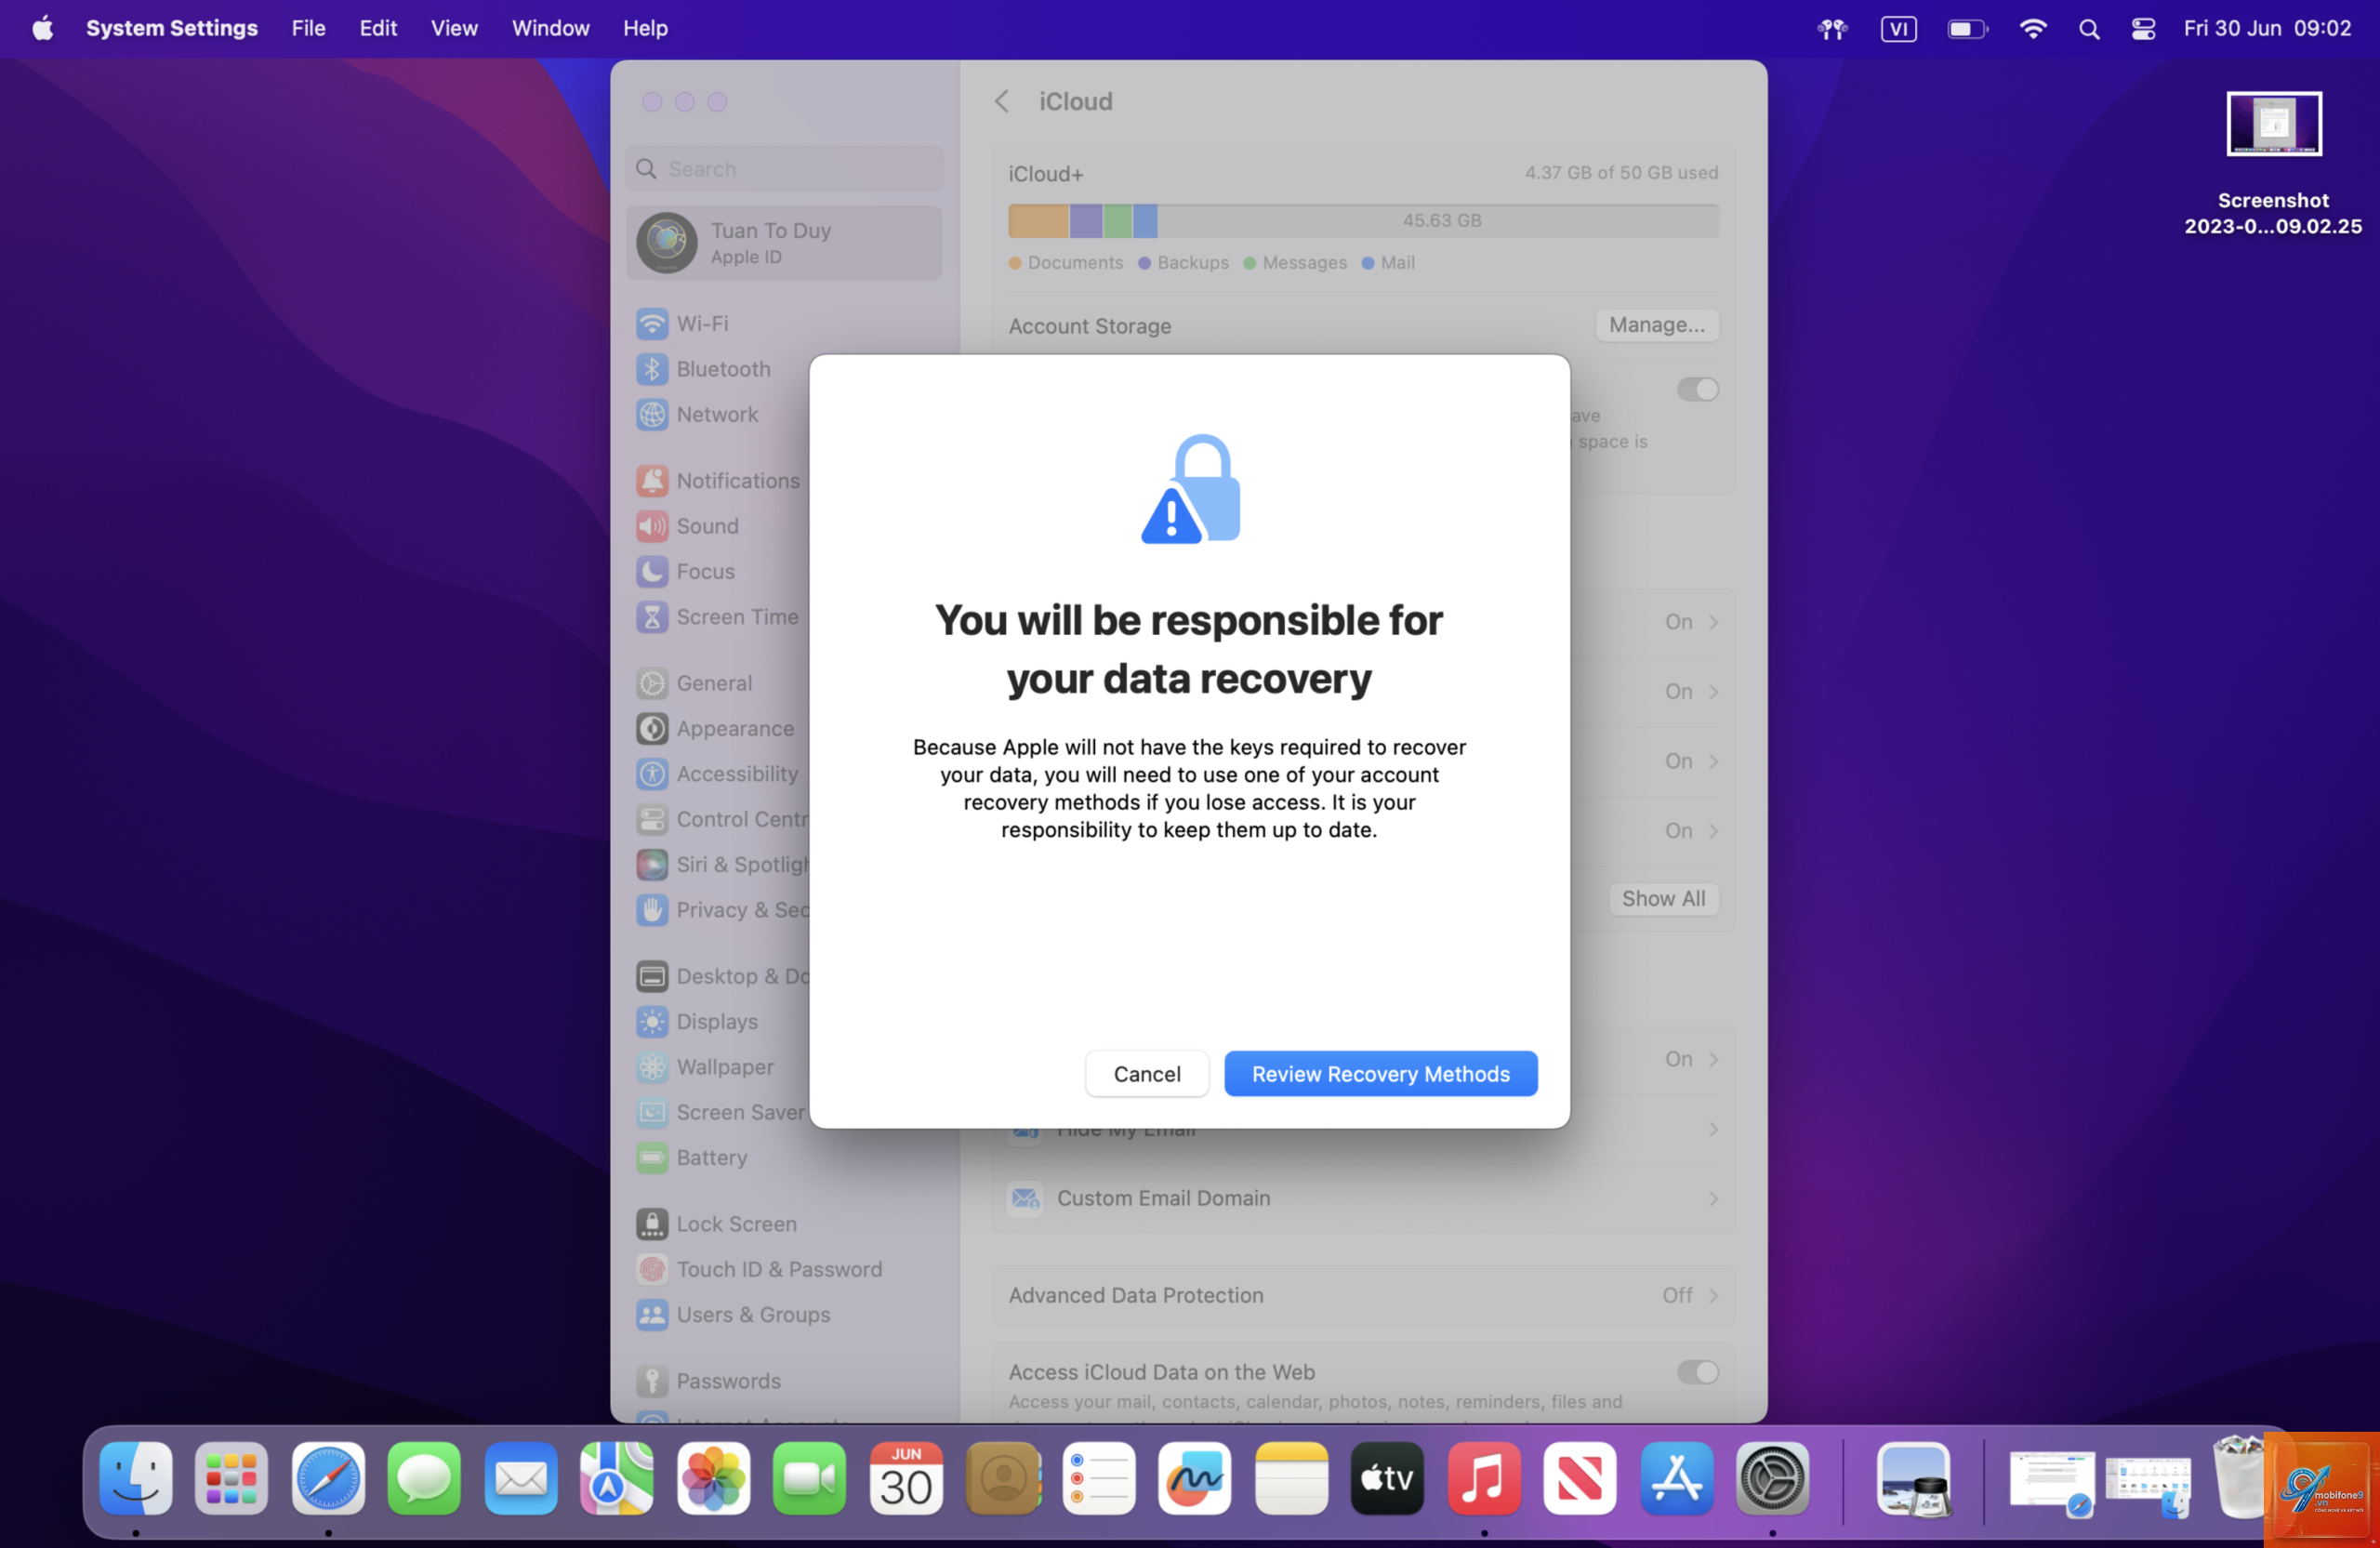The image size is (2380, 1548).
Task: Open Music app in Dock
Action: (1484, 1478)
